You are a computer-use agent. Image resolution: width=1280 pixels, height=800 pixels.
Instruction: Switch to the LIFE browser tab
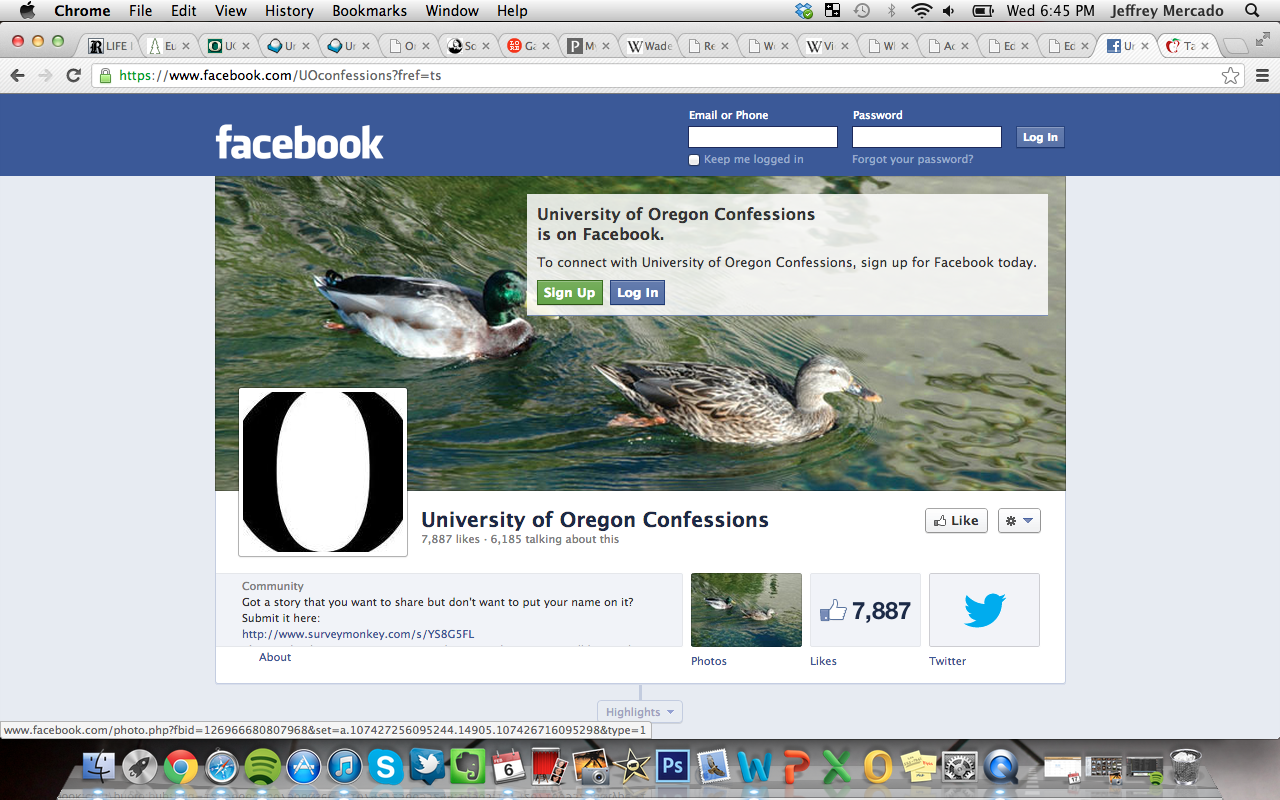108,46
